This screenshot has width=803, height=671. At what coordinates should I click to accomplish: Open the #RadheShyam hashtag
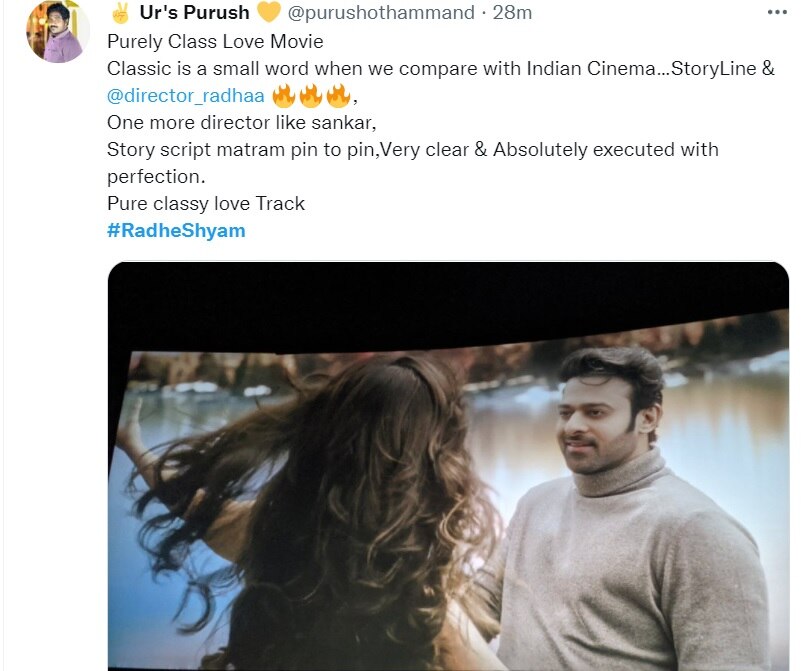click(174, 230)
